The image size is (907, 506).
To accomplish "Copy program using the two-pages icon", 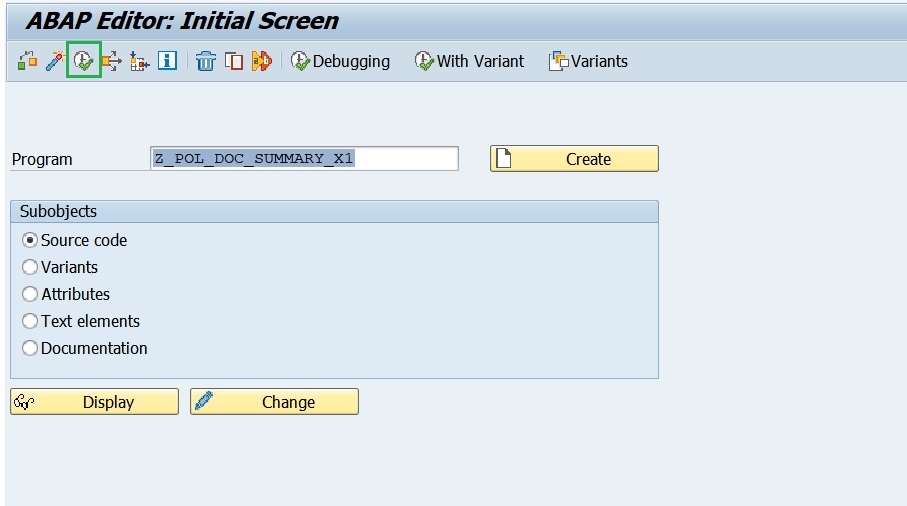I will point(234,61).
